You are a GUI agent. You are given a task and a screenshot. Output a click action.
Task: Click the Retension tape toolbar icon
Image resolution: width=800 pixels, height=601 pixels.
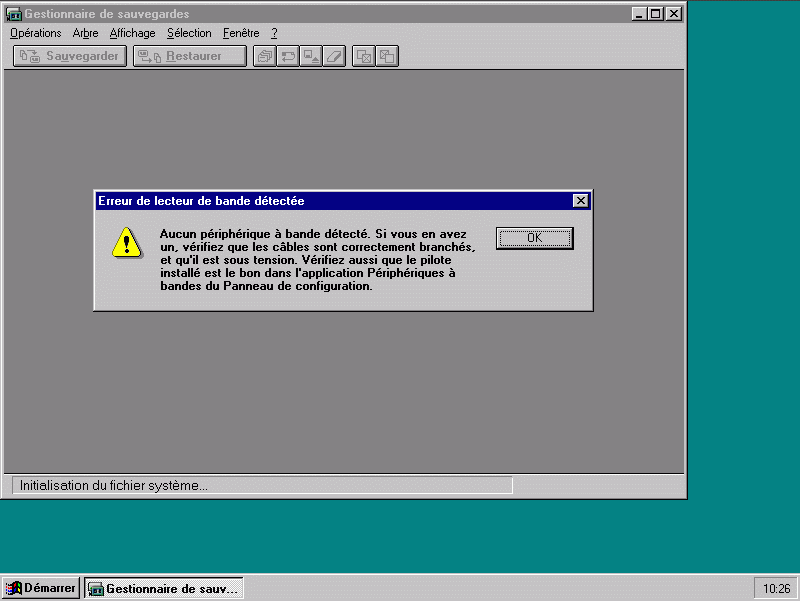tap(288, 56)
